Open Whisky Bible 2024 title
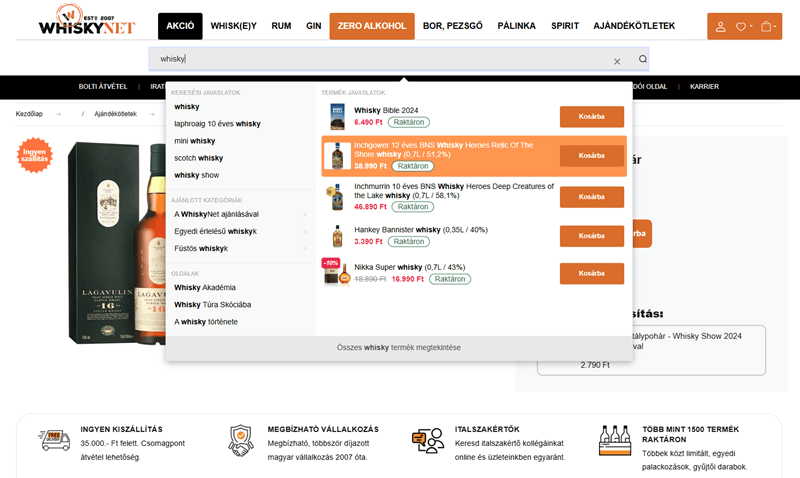The width and height of the screenshot is (800, 478). [386, 110]
